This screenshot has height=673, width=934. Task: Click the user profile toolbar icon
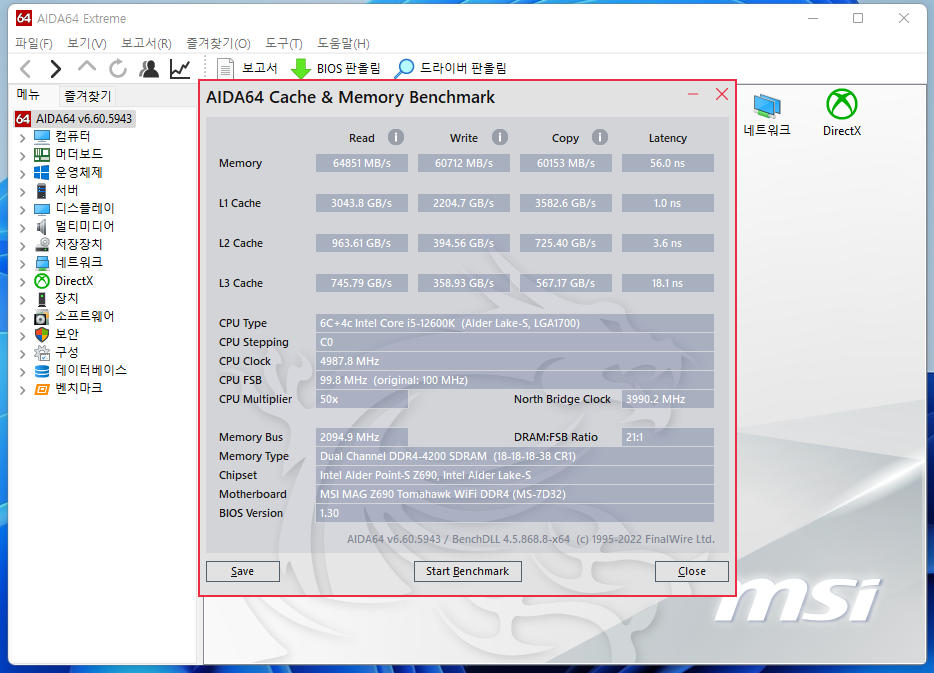point(149,69)
